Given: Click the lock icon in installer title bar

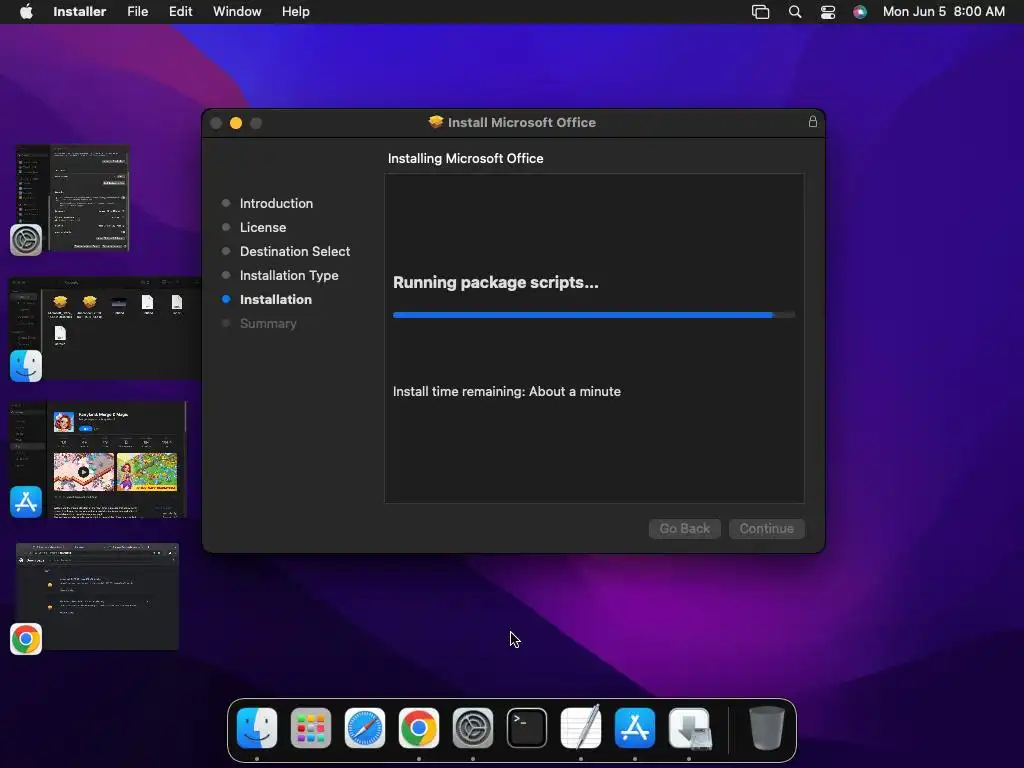Looking at the screenshot, I should 812,121.
